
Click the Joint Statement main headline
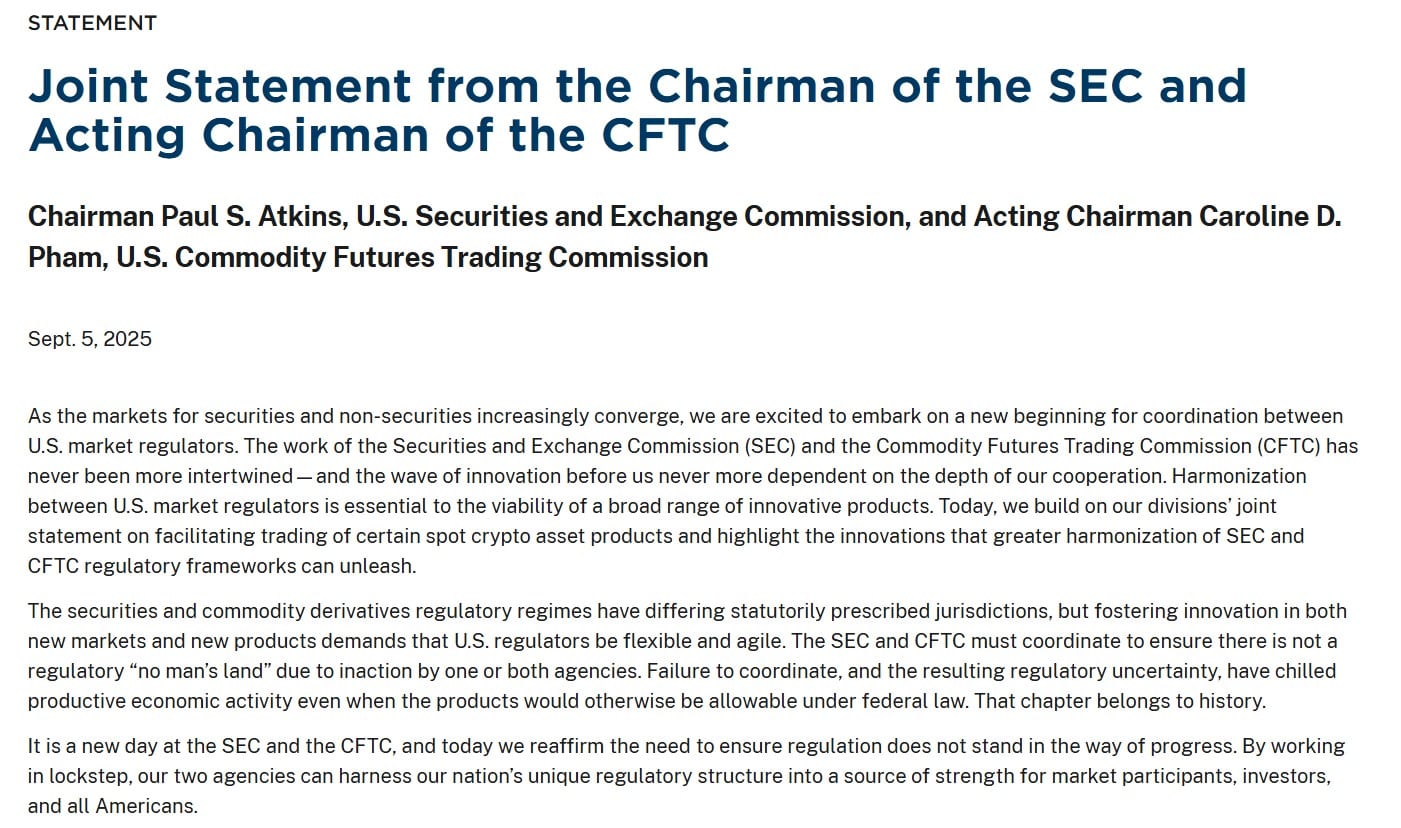(637, 110)
